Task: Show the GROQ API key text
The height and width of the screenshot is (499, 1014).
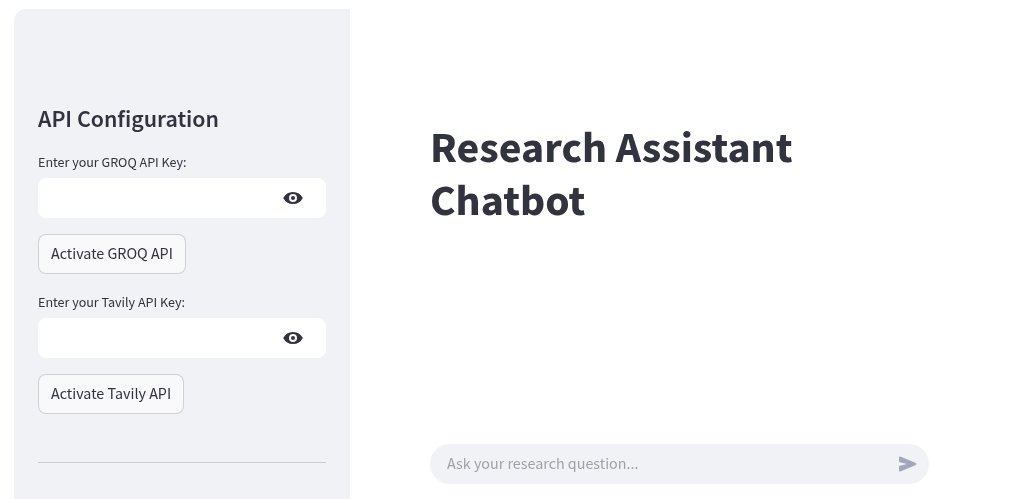Action: point(293,198)
